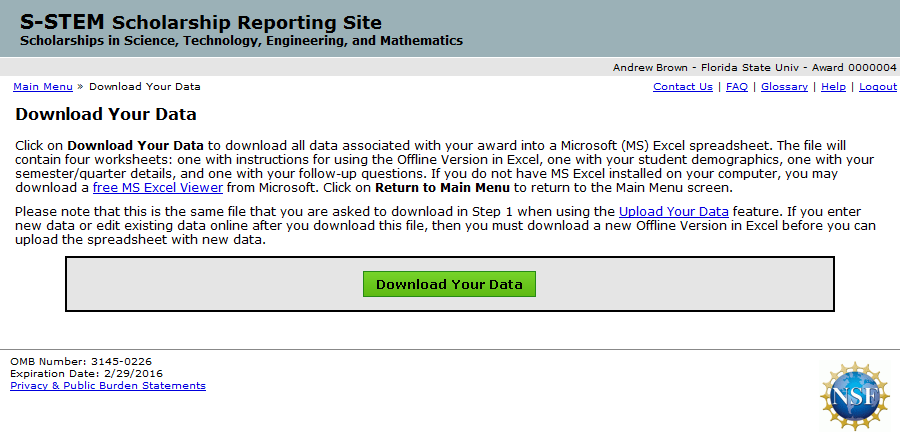Follow the free MS Excel Viewer link
This screenshot has height=444, width=902.
[159, 188]
